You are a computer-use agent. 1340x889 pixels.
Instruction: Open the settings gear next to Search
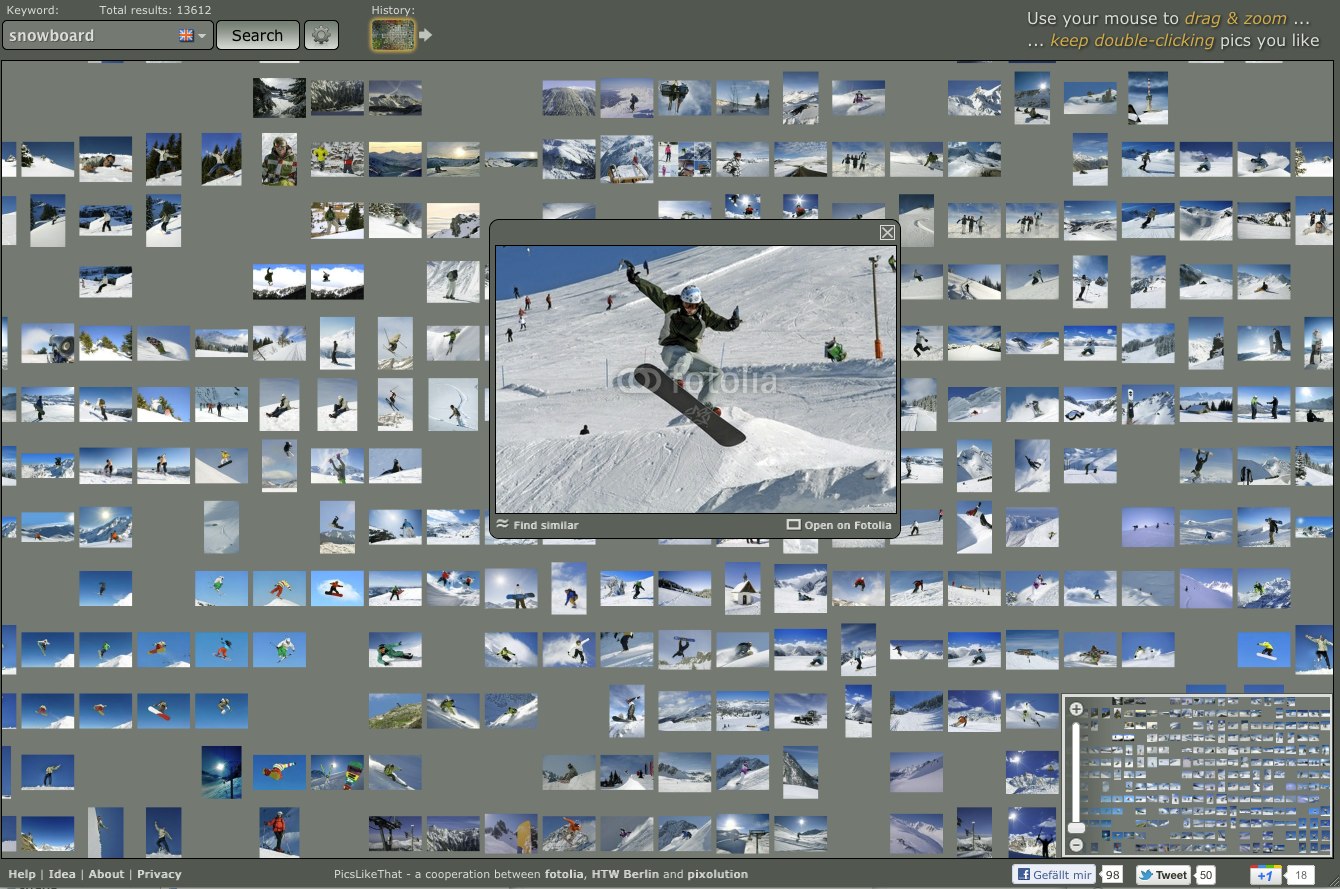point(321,35)
